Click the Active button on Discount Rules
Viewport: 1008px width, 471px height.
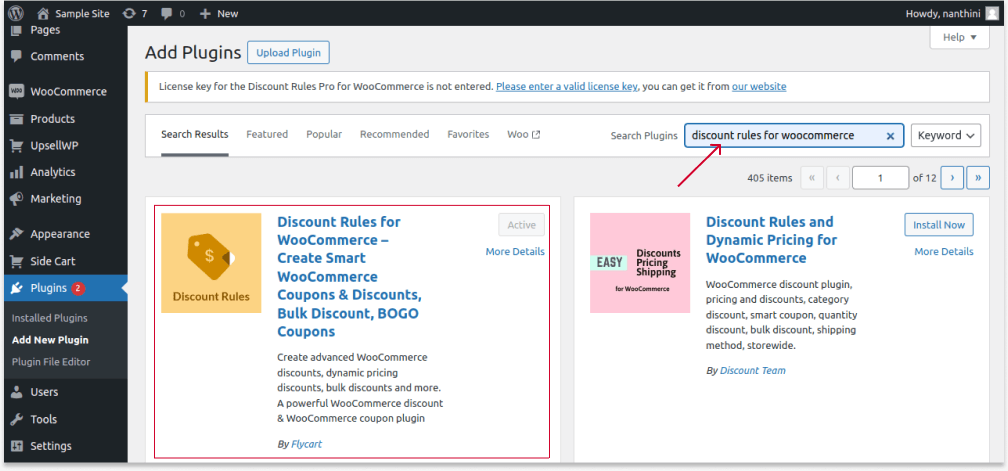[x=521, y=225]
